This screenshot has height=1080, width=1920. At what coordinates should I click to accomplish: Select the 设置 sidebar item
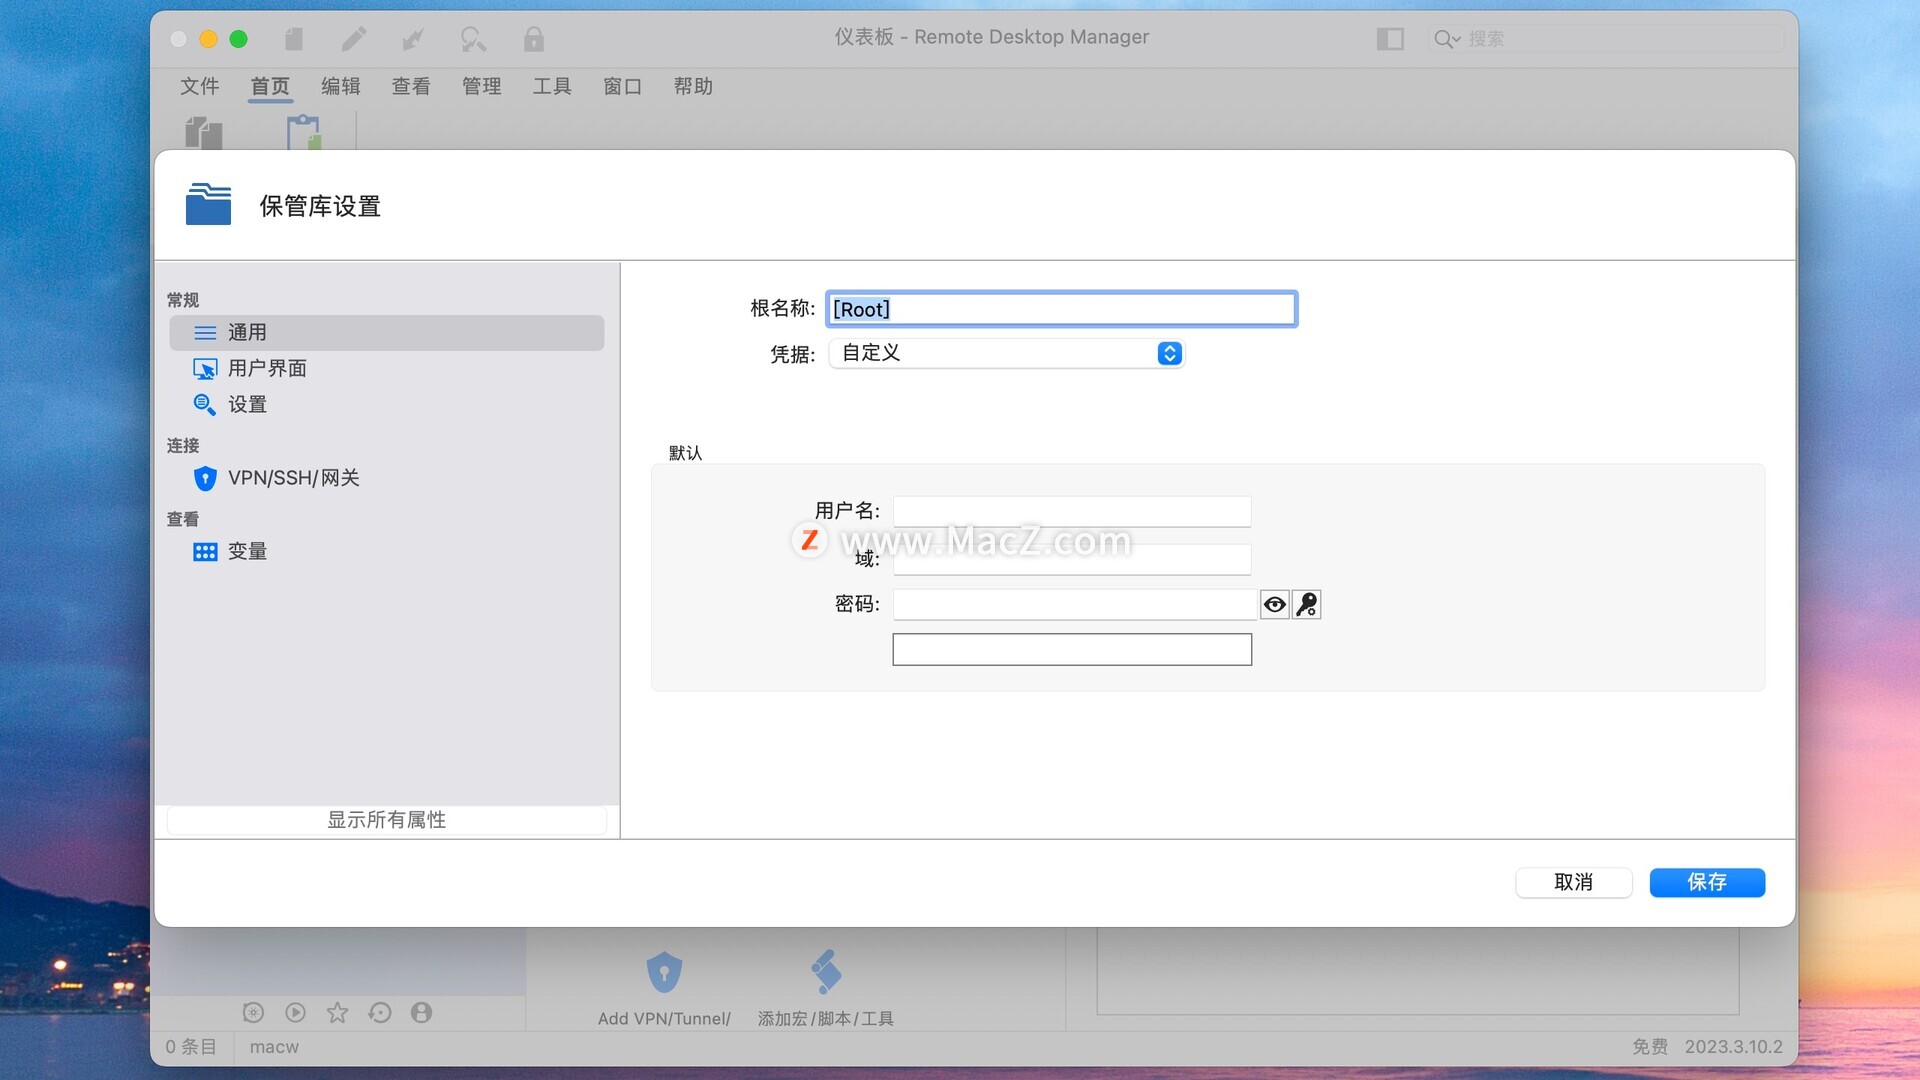point(246,405)
